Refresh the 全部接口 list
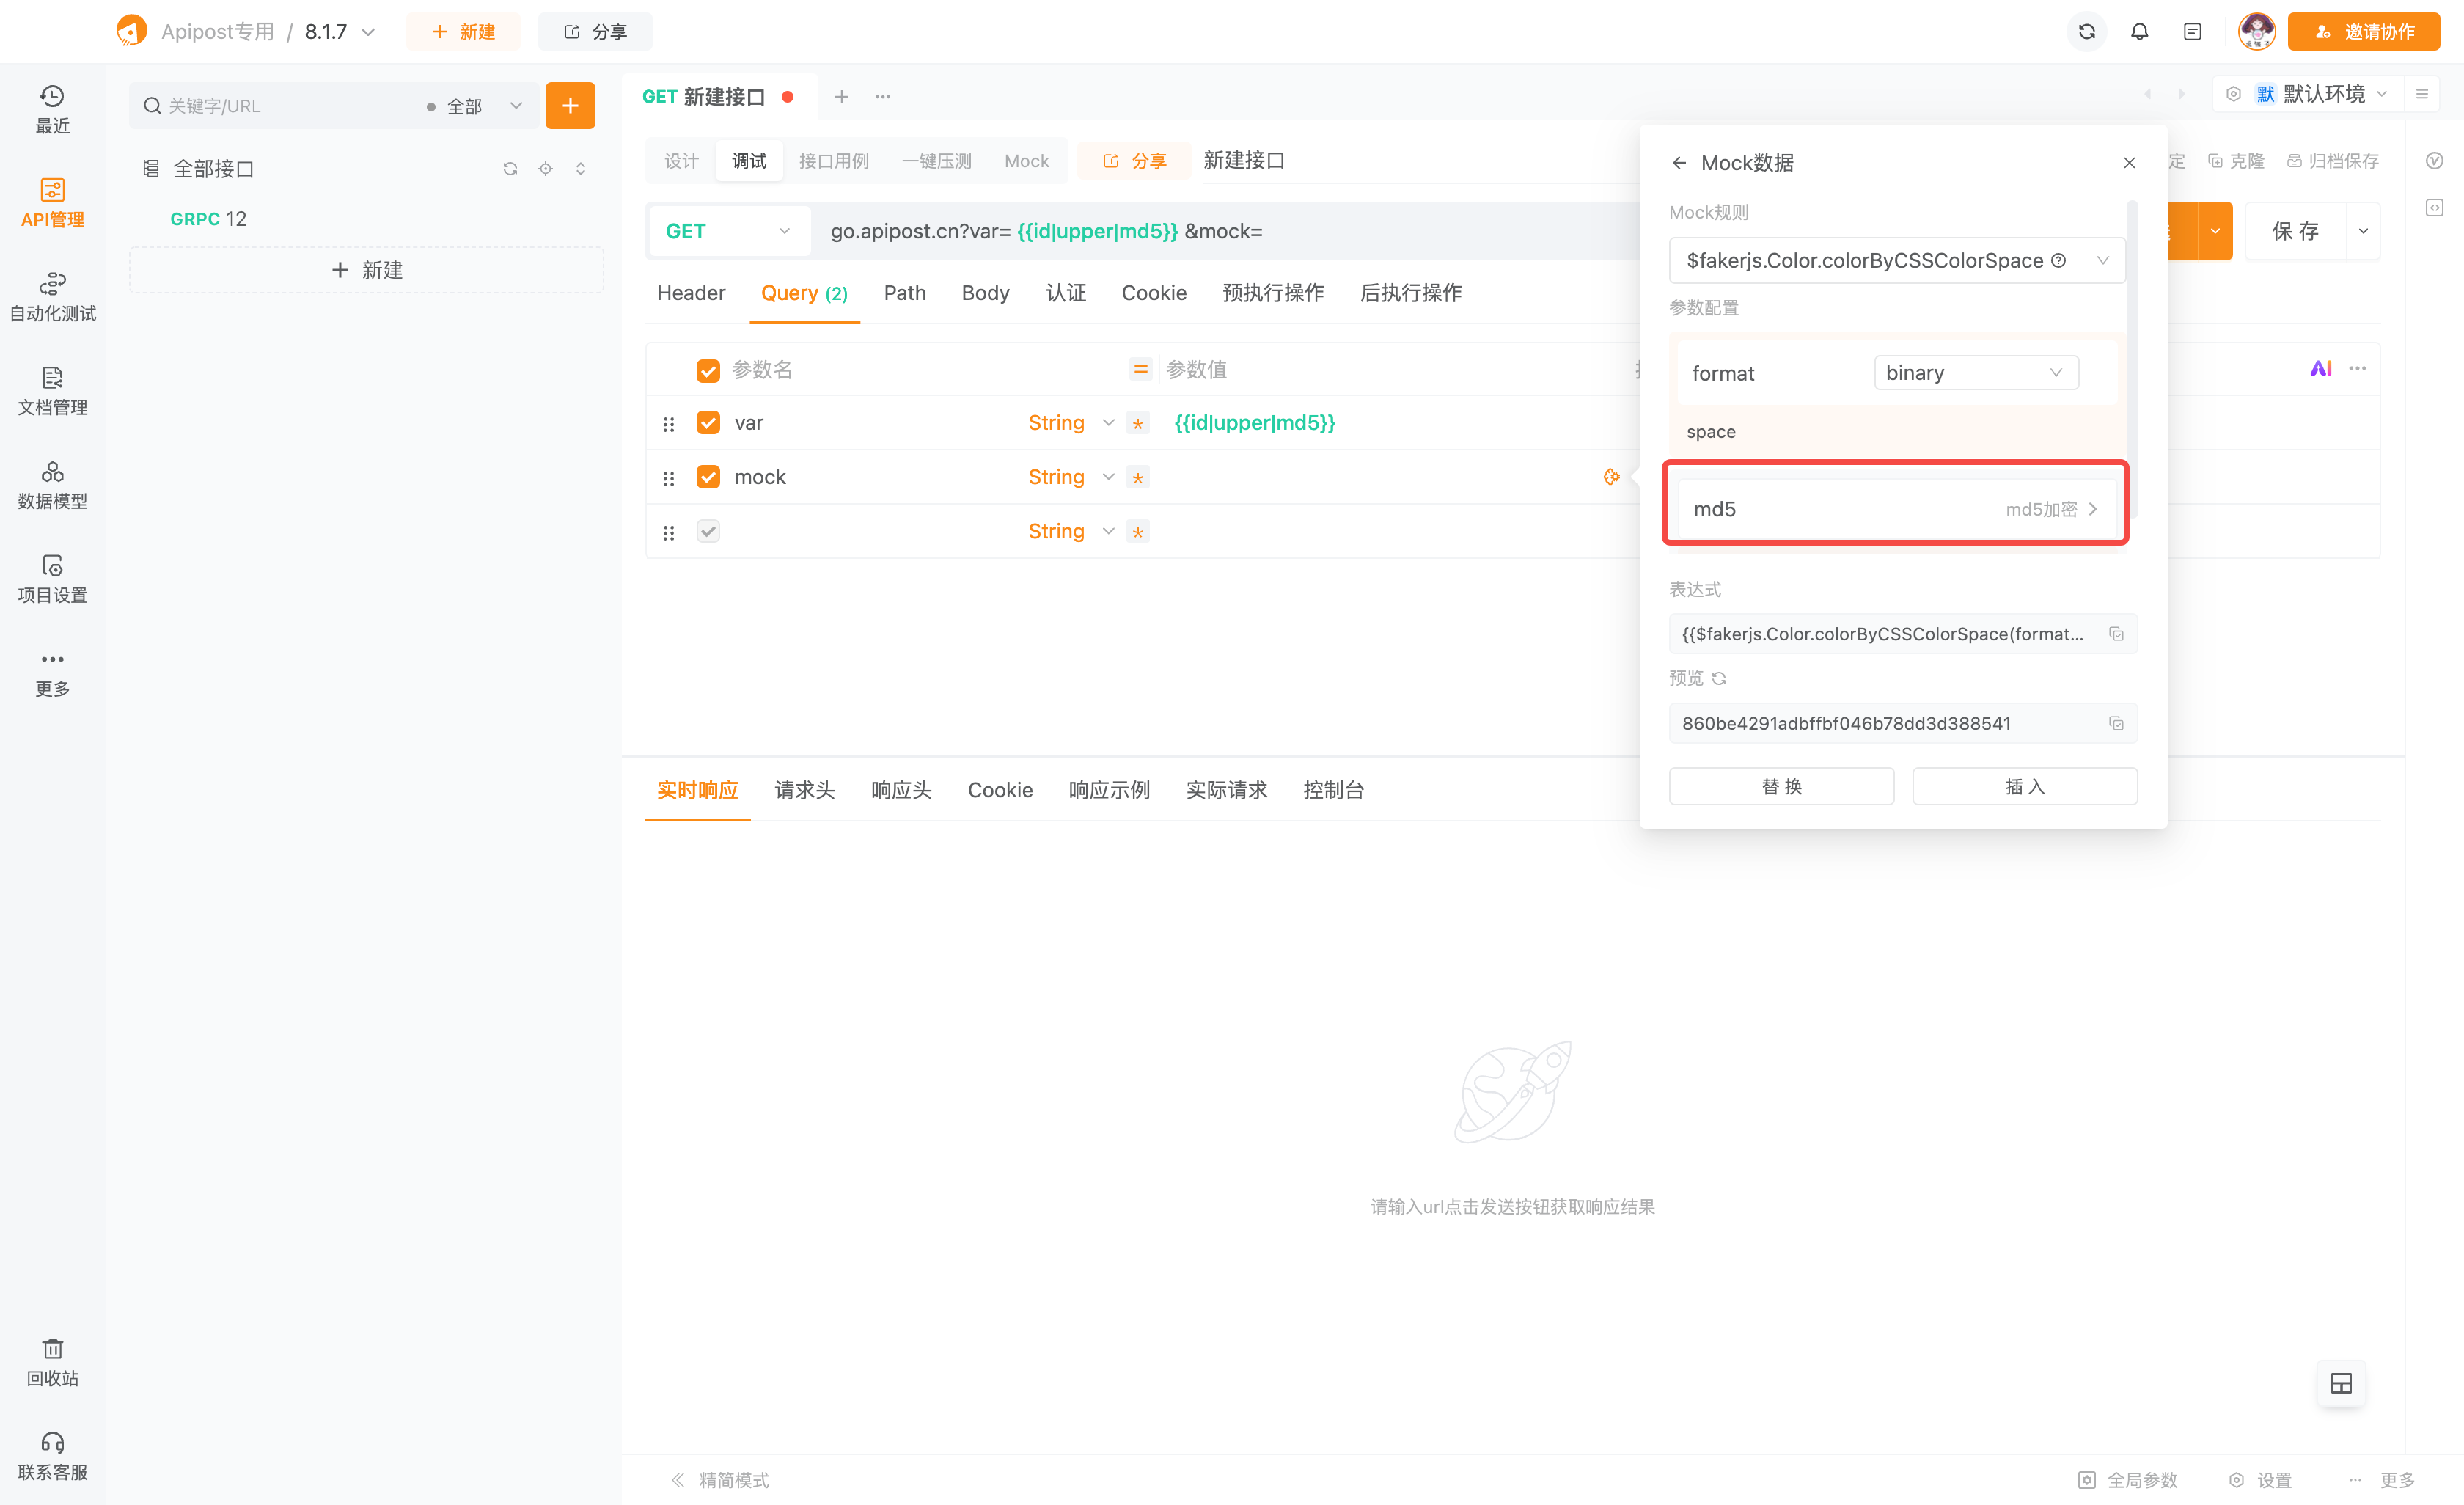The image size is (2464, 1505). pos(510,168)
